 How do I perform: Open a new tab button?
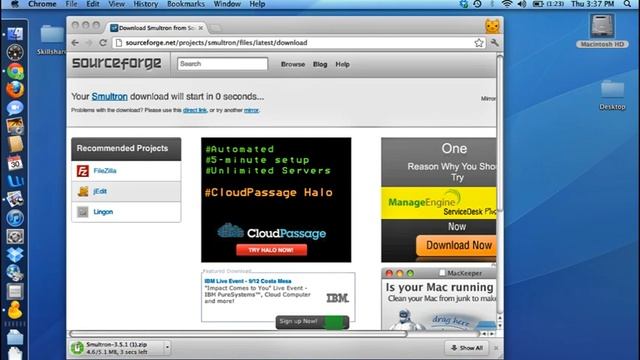pyautogui.click(x=216, y=28)
